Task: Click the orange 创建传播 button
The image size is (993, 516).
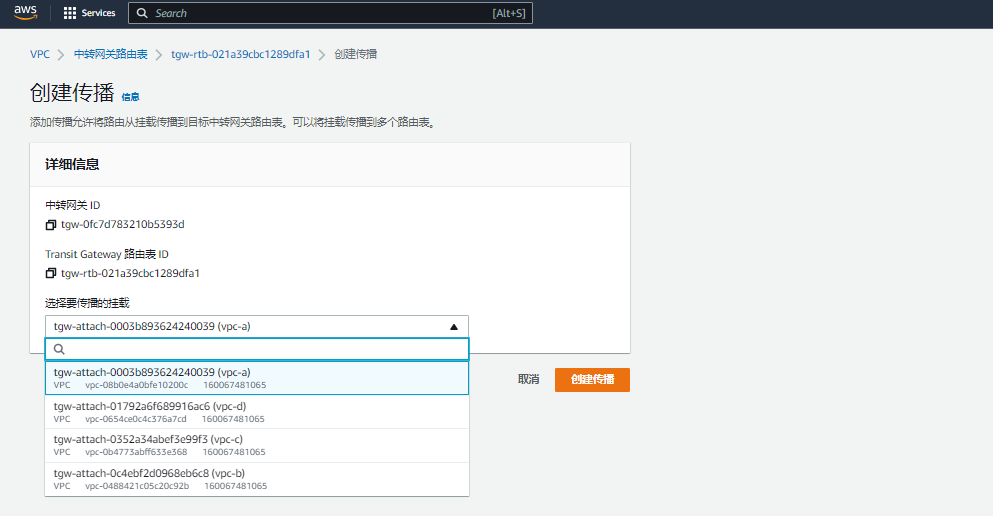Action: point(592,379)
